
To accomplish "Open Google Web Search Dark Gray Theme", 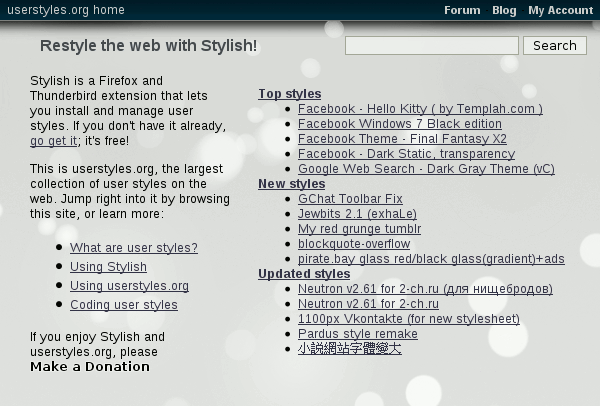I will tap(426, 169).
